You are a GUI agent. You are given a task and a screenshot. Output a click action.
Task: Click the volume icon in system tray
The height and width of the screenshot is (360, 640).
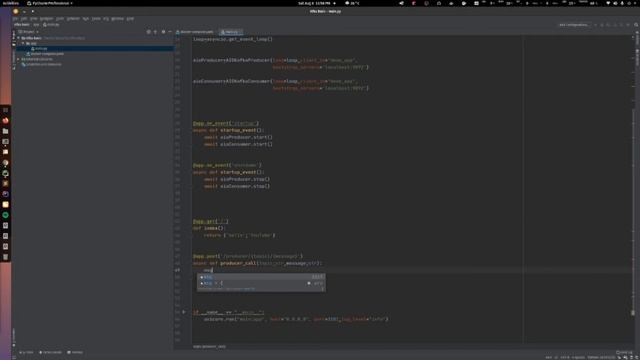tap(616, 3)
